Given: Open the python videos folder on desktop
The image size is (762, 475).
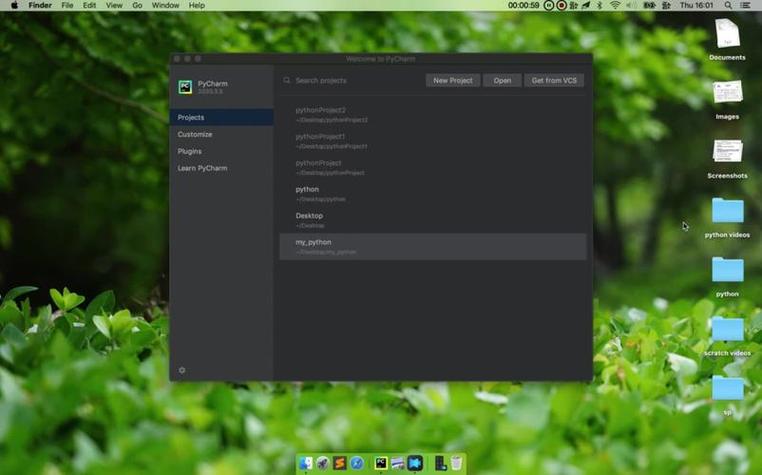Looking at the screenshot, I should pos(727,211).
